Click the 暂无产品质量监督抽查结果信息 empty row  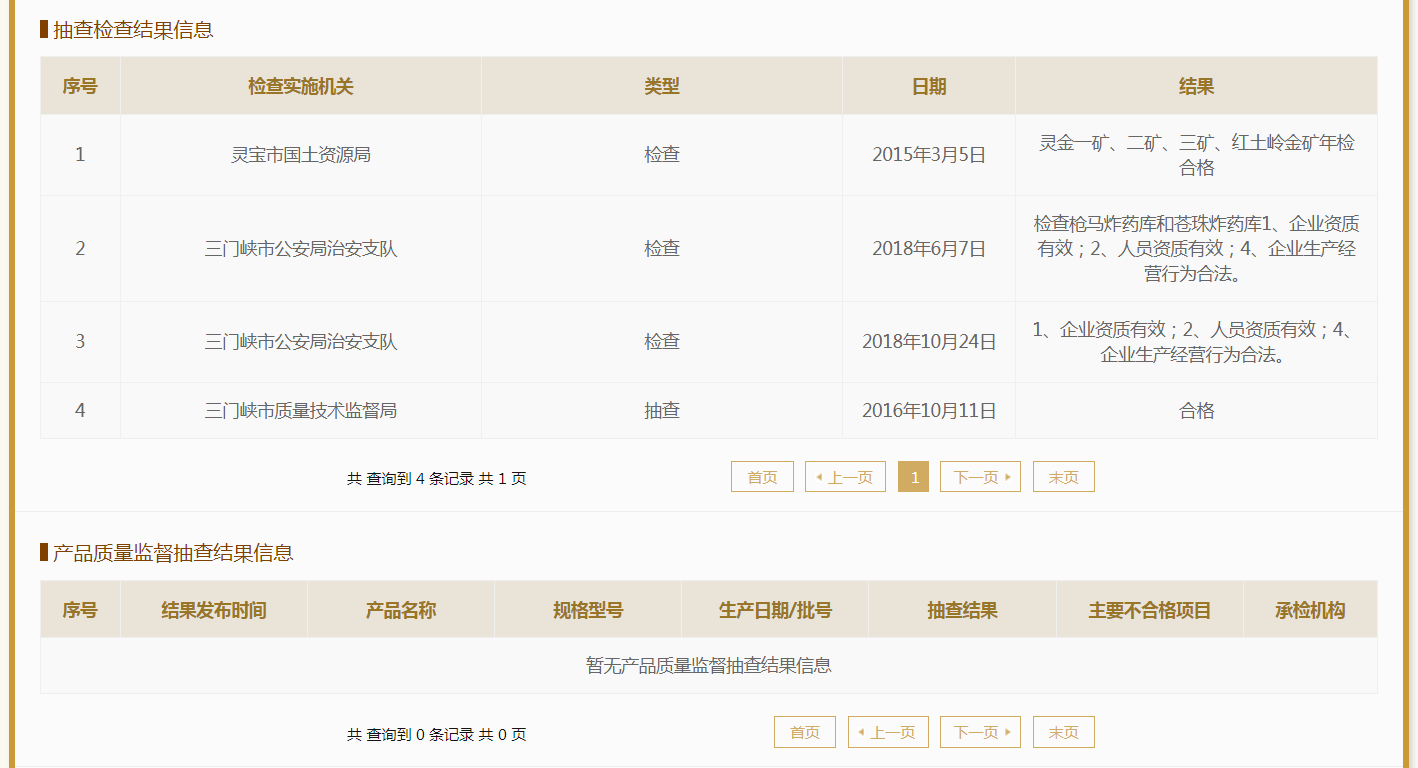click(x=708, y=665)
